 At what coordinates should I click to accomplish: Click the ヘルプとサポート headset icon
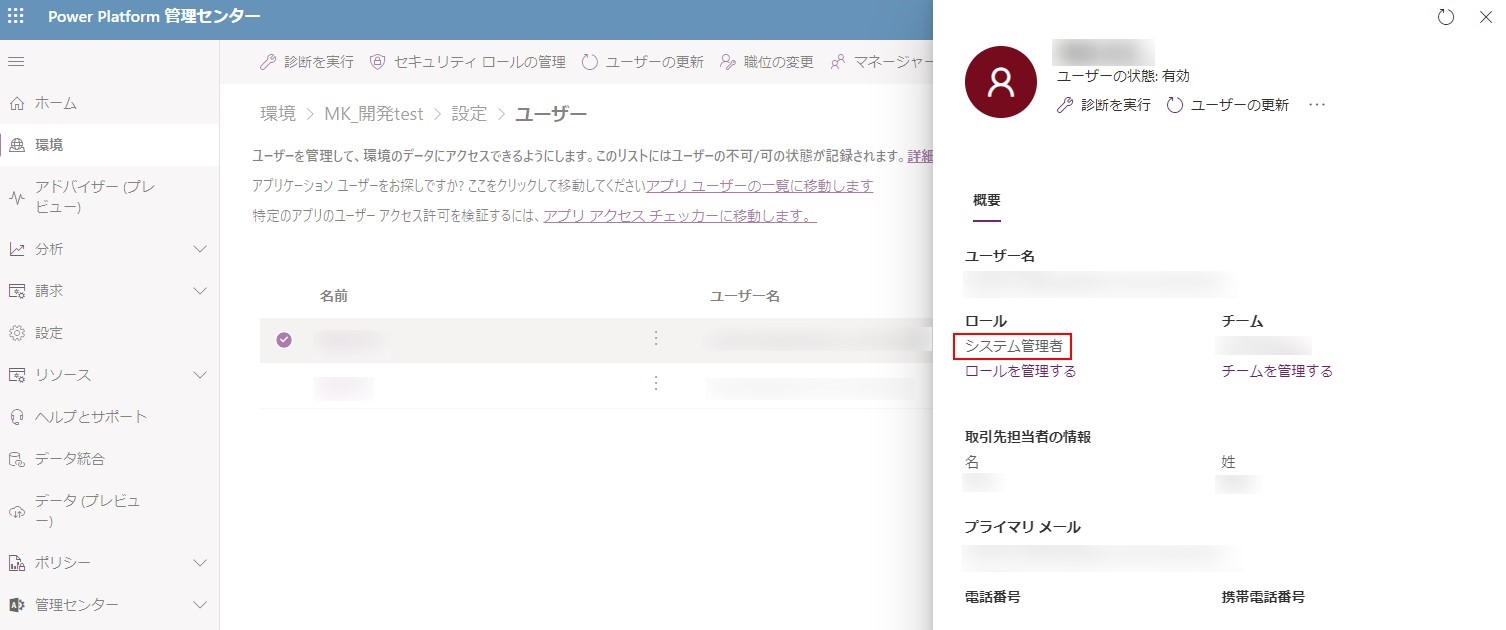[16, 417]
